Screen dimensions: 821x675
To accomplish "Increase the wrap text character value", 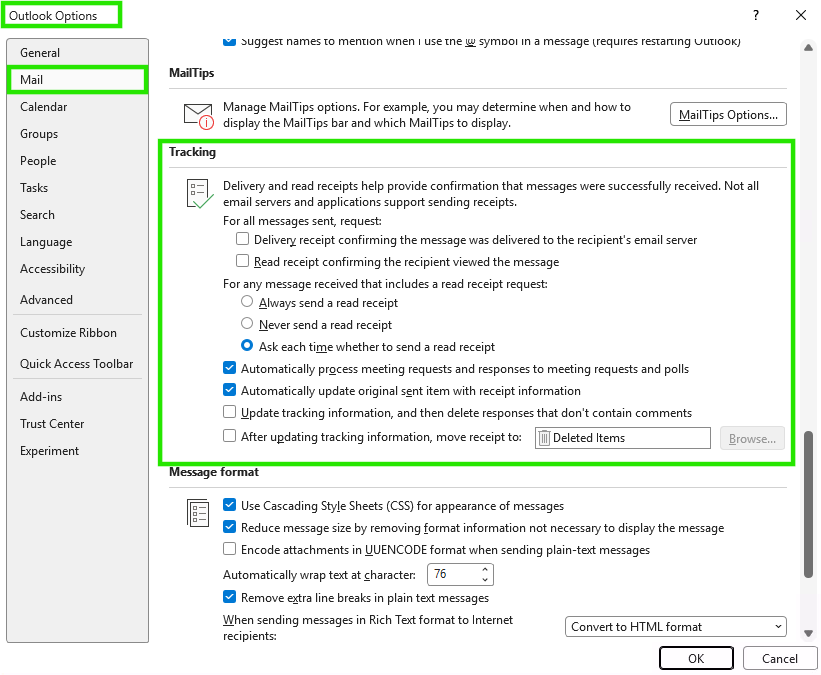I will [x=485, y=569].
